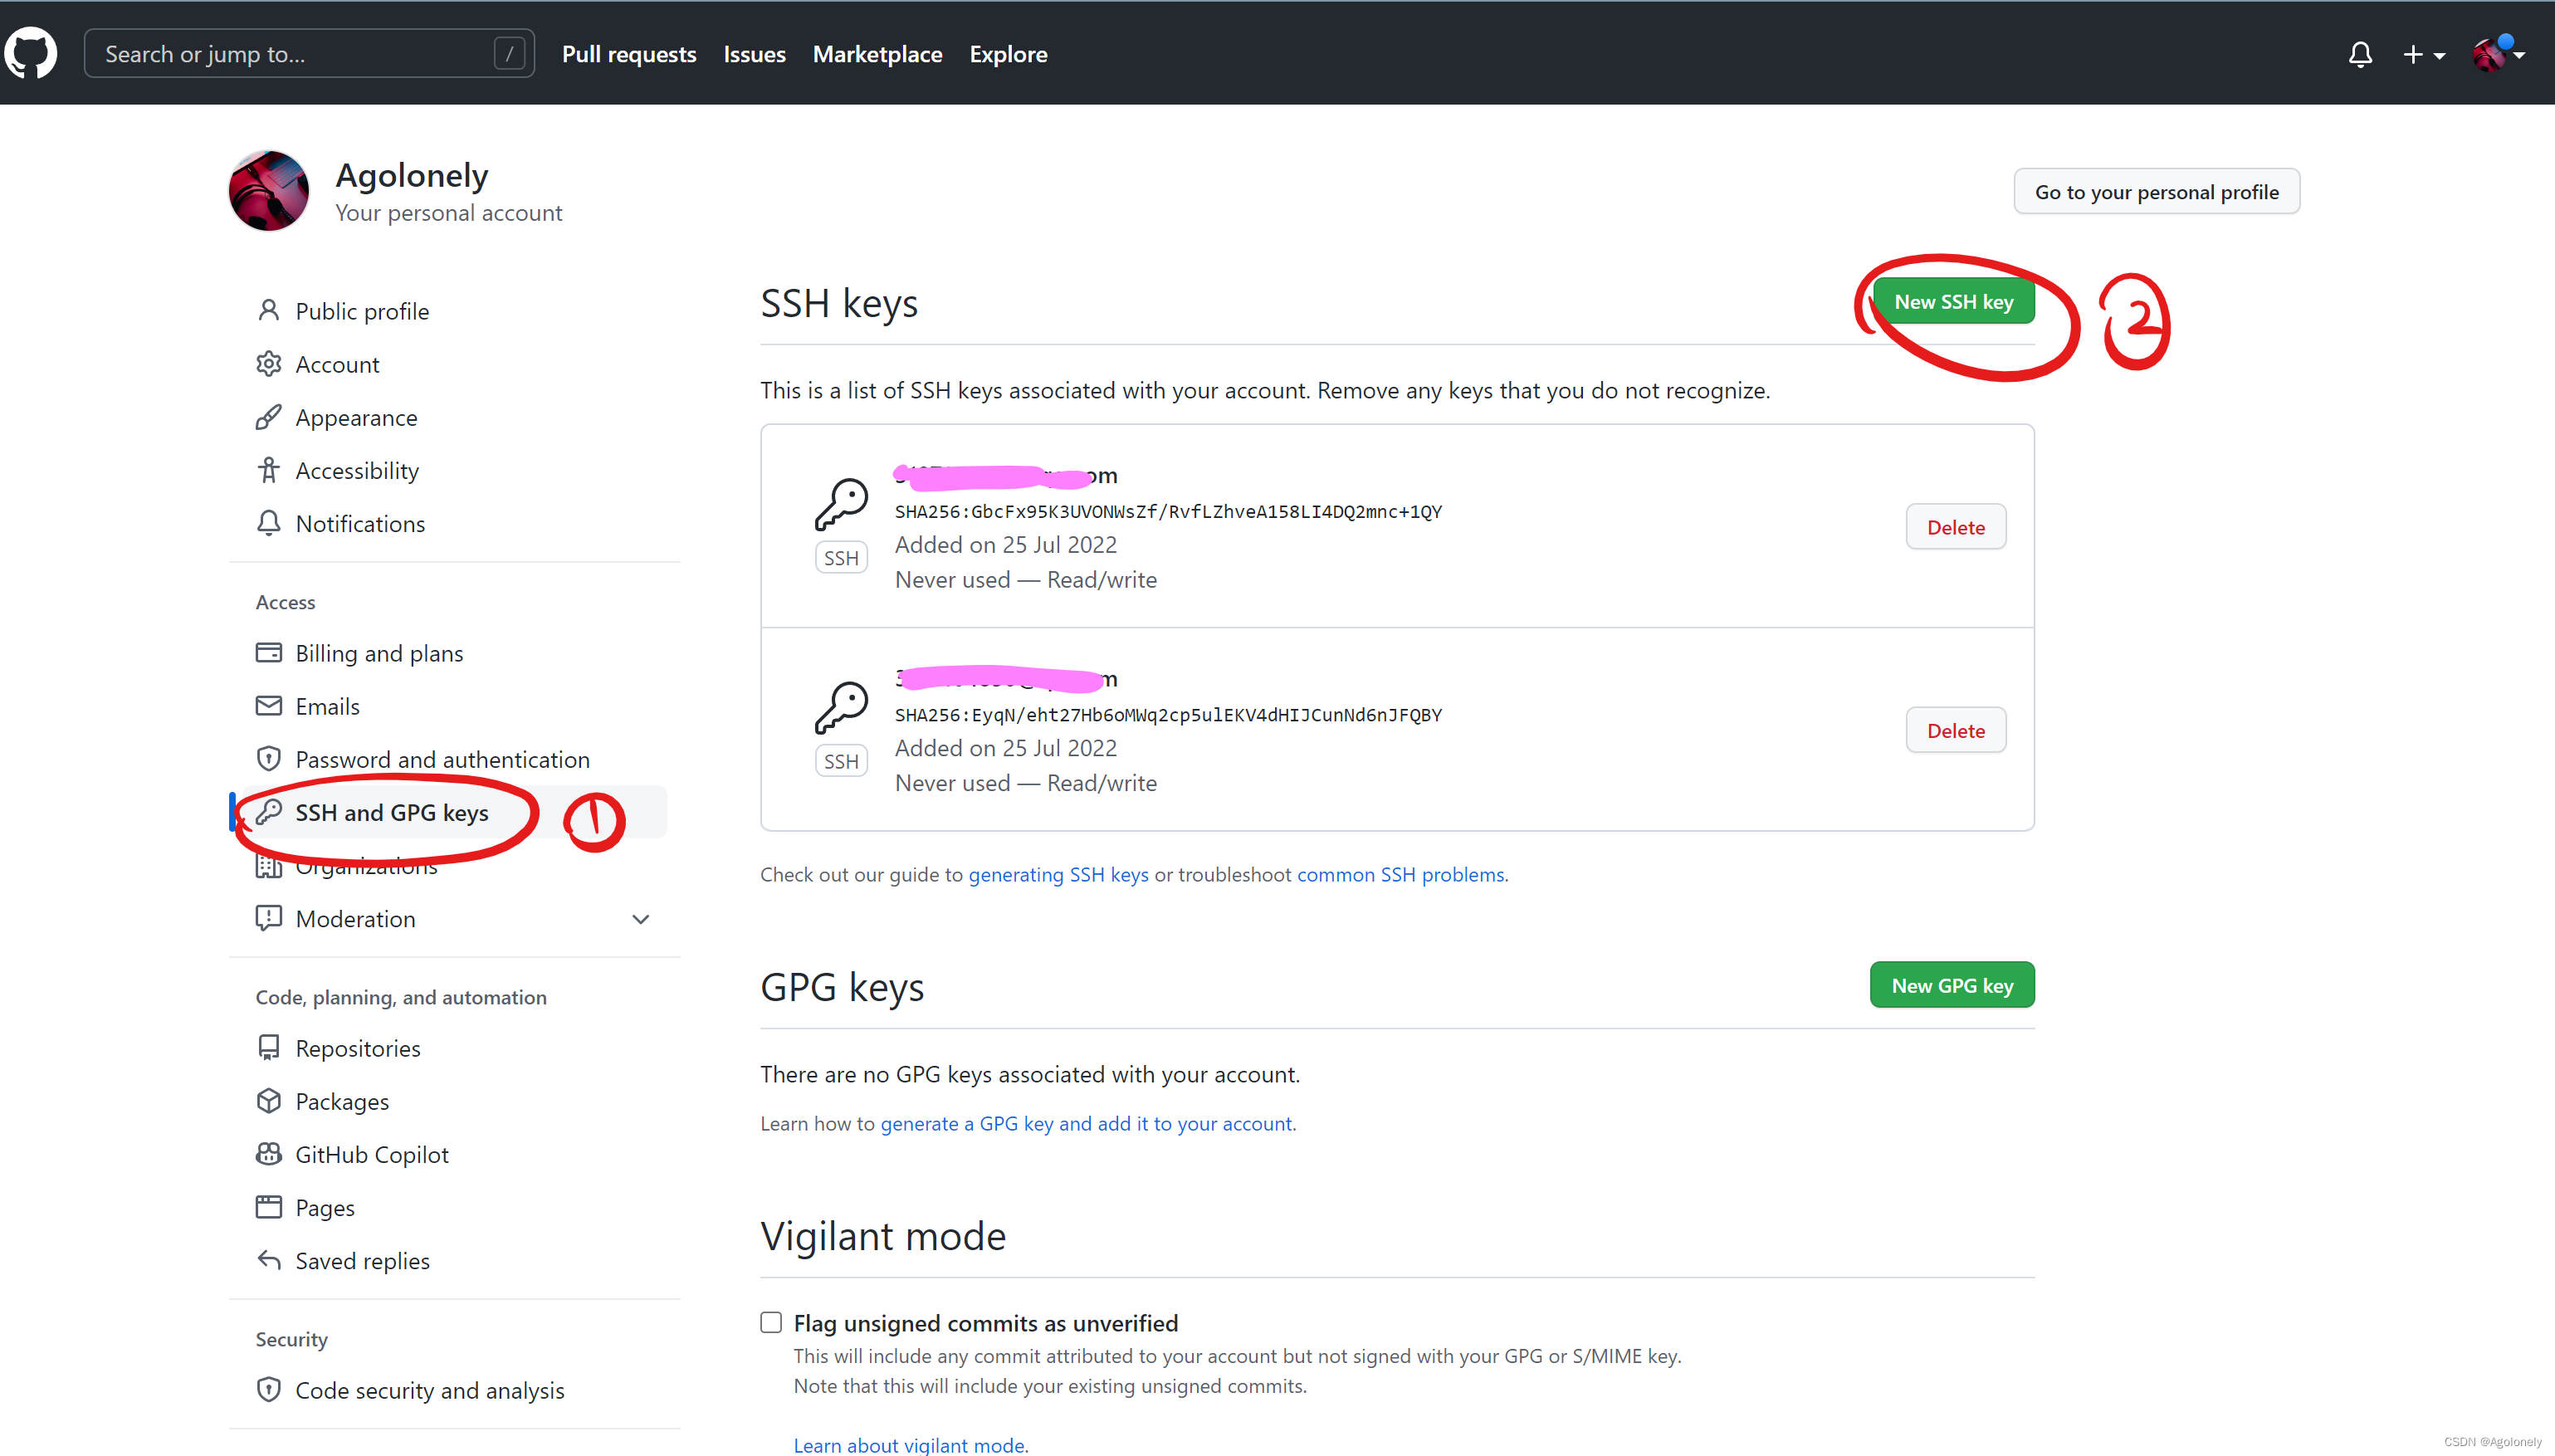Image resolution: width=2555 pixels, height=1456 pixels.
Task: Click the search or jump to field
Action: [x=309, y=53]
